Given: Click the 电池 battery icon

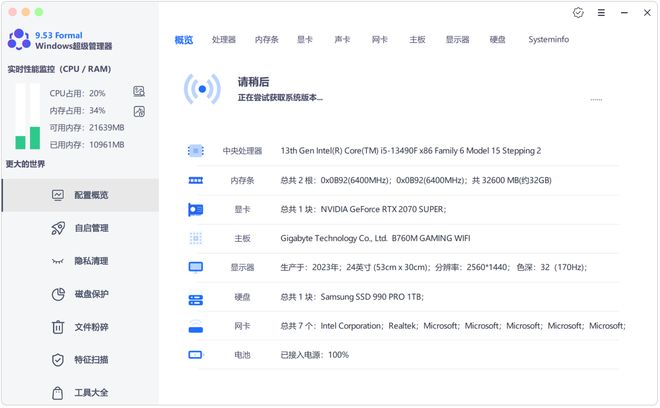Looking at the screenshot, I should (196, 355).
